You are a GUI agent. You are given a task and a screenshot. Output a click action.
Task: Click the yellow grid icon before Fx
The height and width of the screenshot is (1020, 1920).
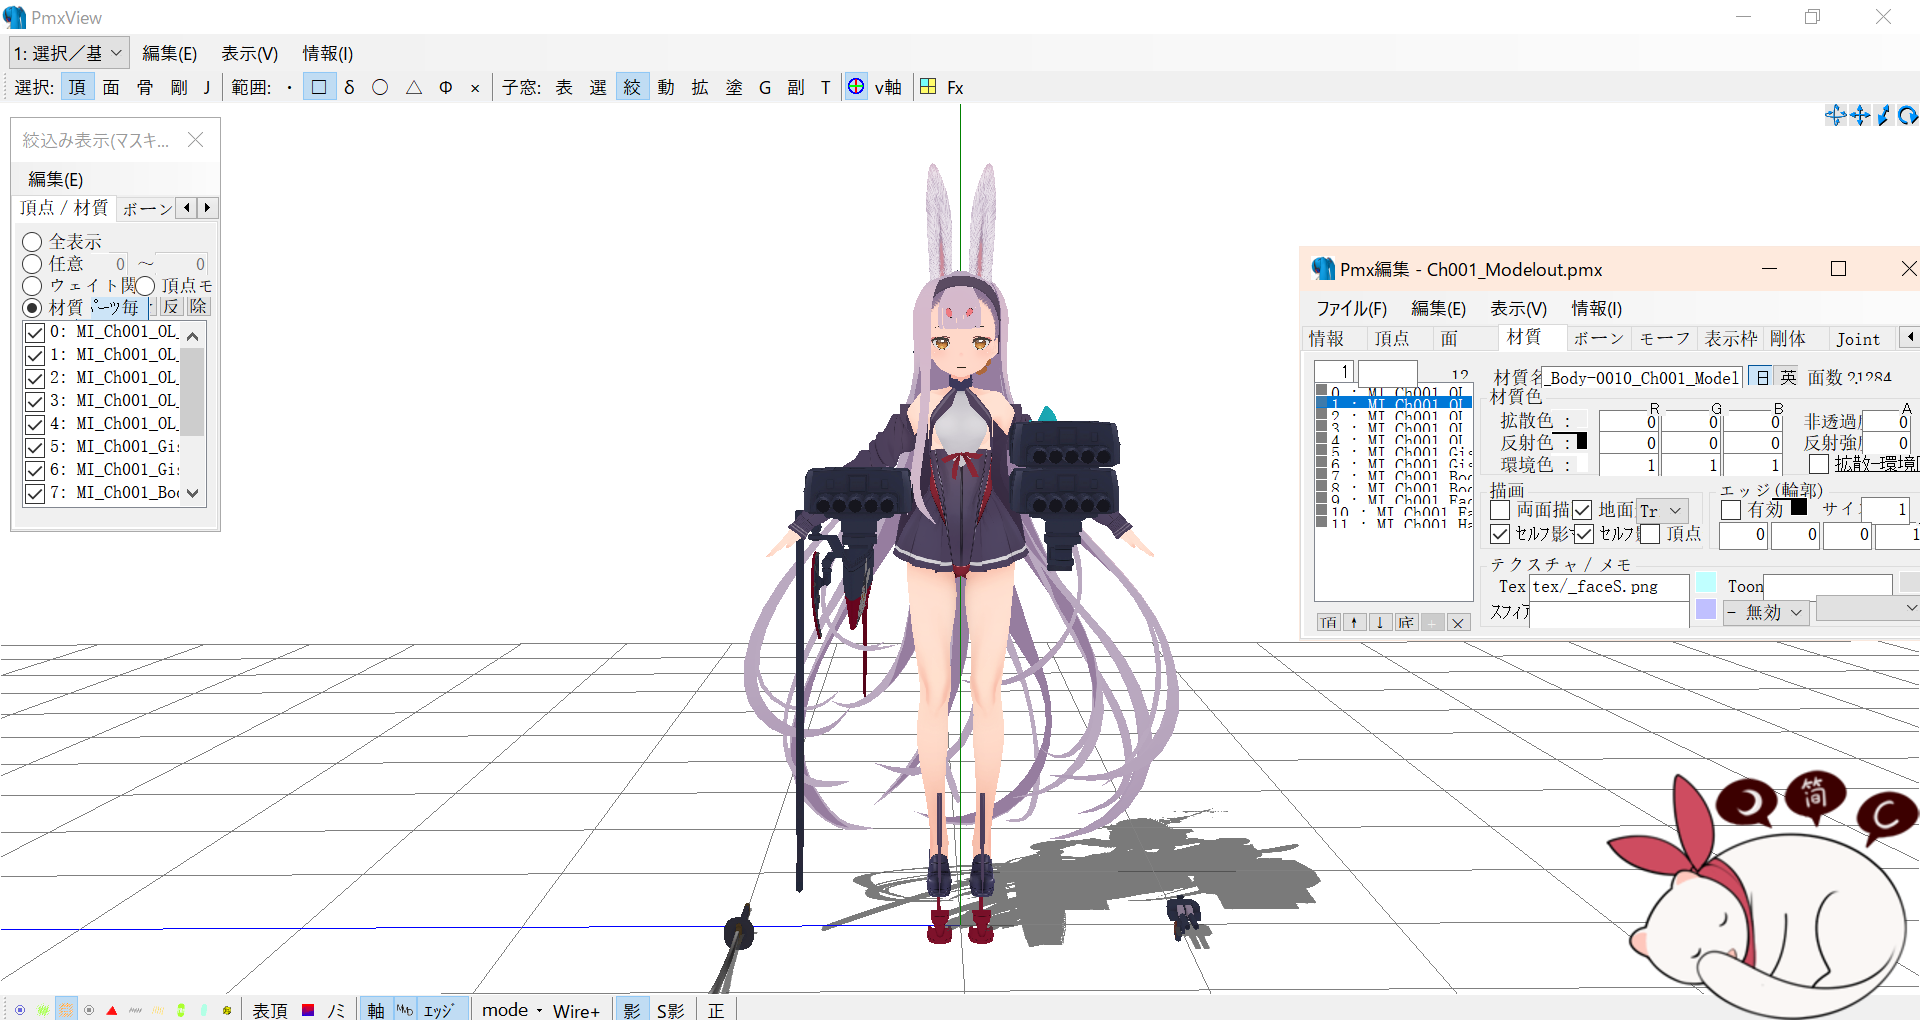click(928, 87)
